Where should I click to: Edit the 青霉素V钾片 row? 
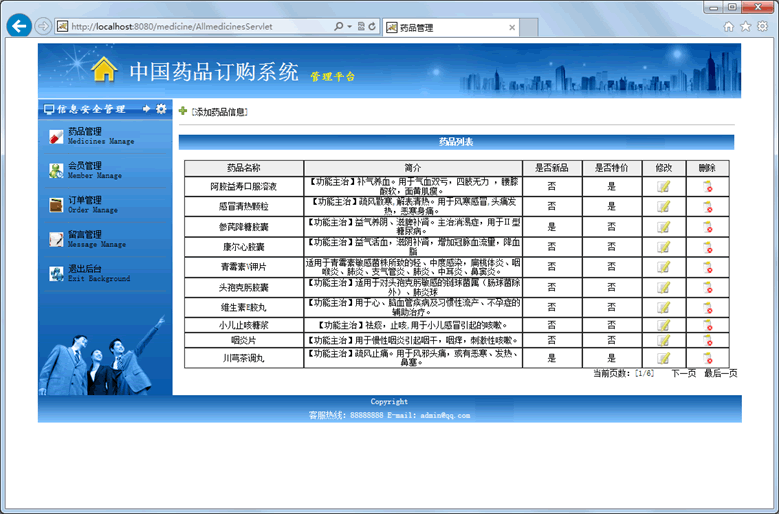[664, 267]
